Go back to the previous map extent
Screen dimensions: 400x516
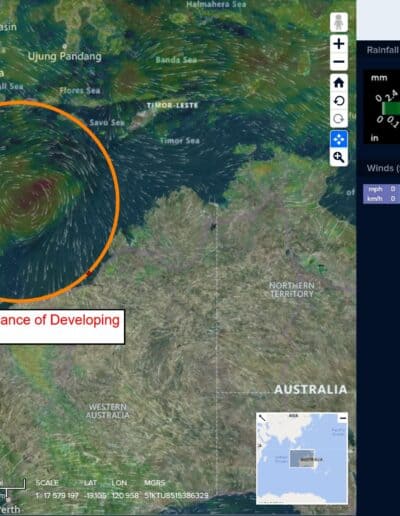coord(339,101)
